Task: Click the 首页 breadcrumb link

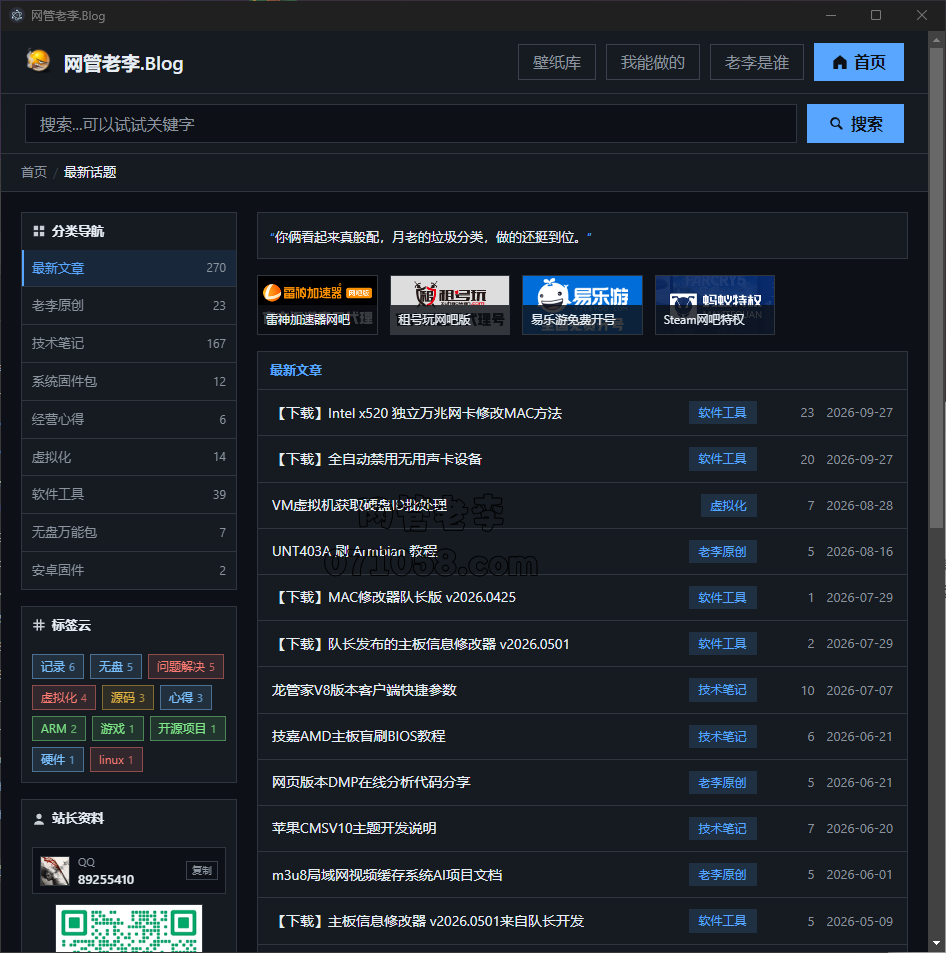Action: (x=34, y=173)
